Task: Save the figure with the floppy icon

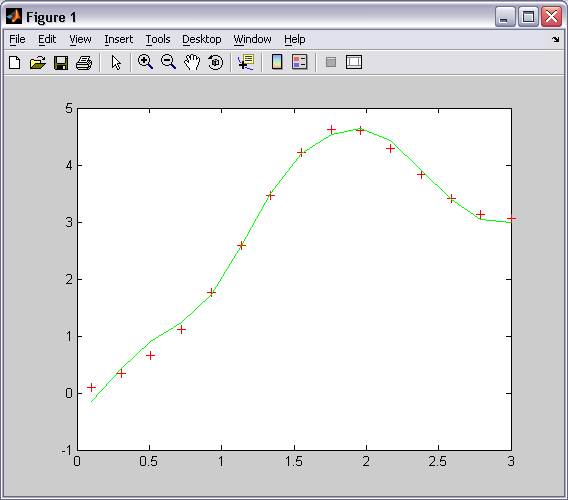Action: coord(61,63)
